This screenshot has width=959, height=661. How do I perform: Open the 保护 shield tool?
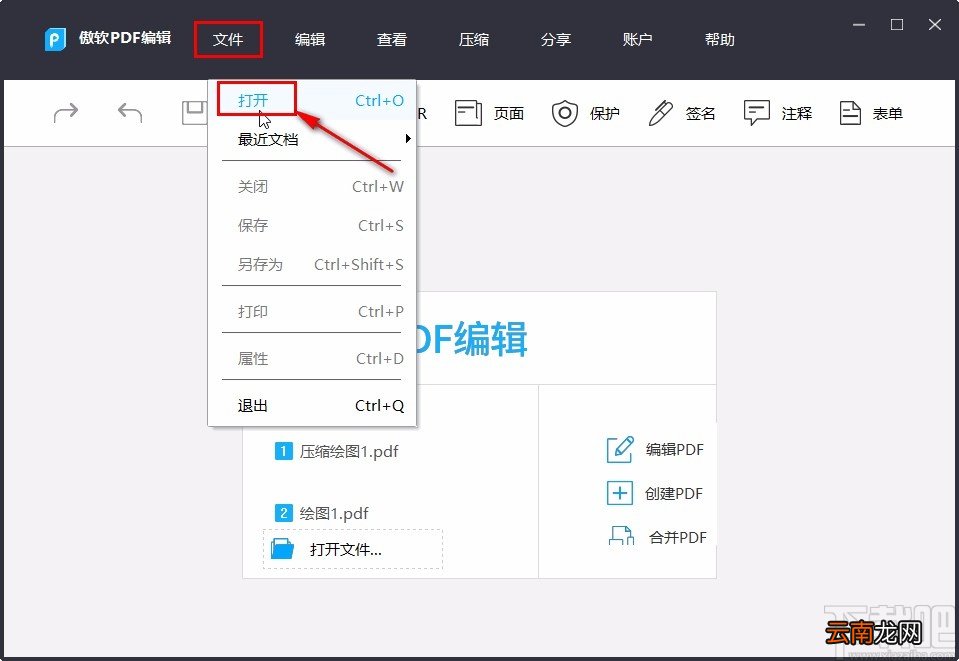click(586, 114)
